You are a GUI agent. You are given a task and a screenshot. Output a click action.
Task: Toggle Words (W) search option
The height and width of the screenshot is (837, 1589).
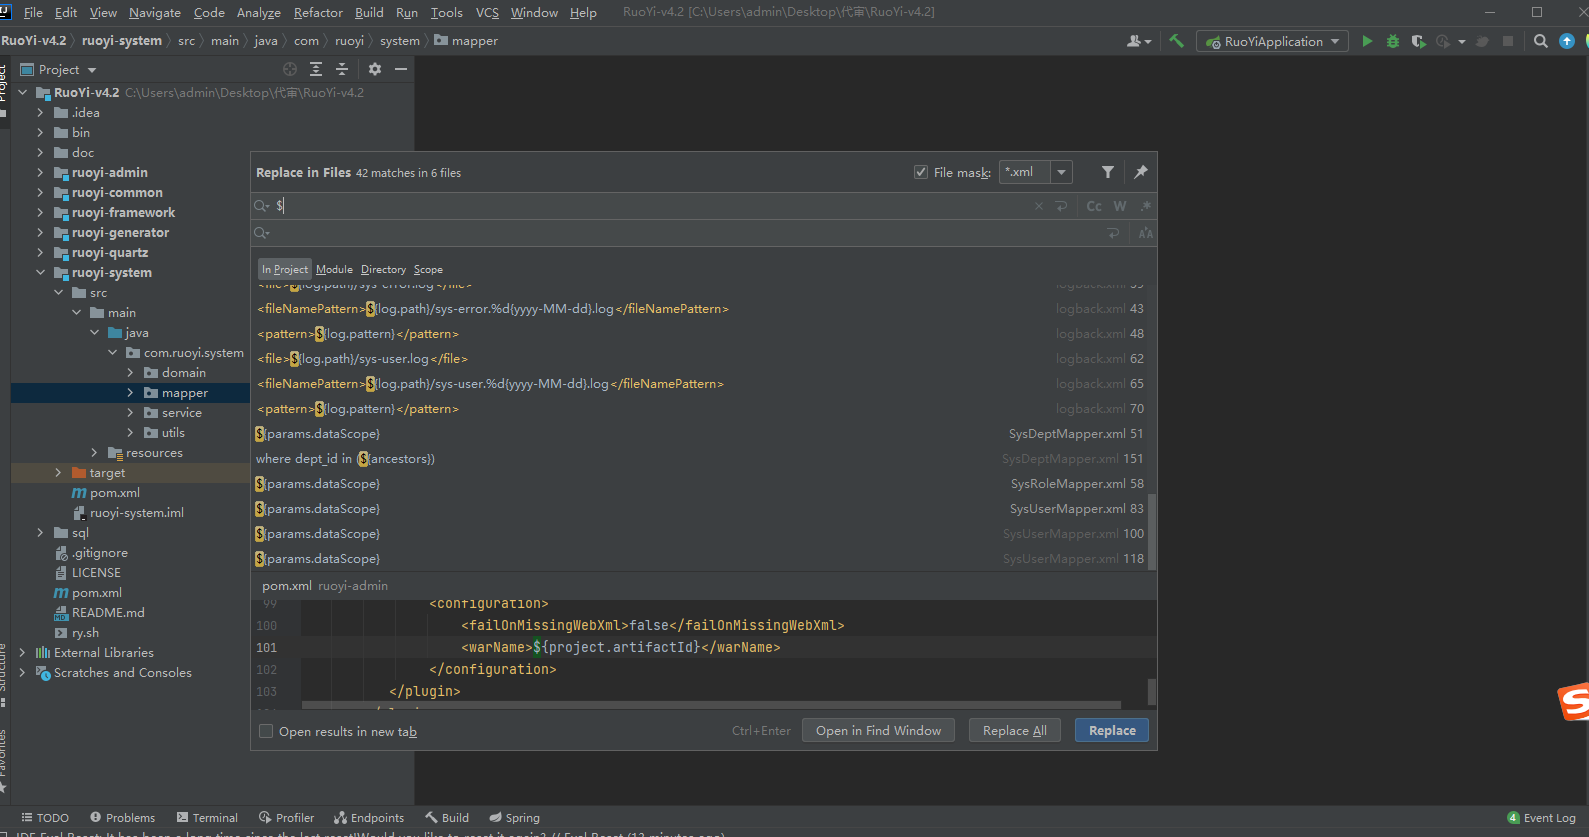point(1120,206)
